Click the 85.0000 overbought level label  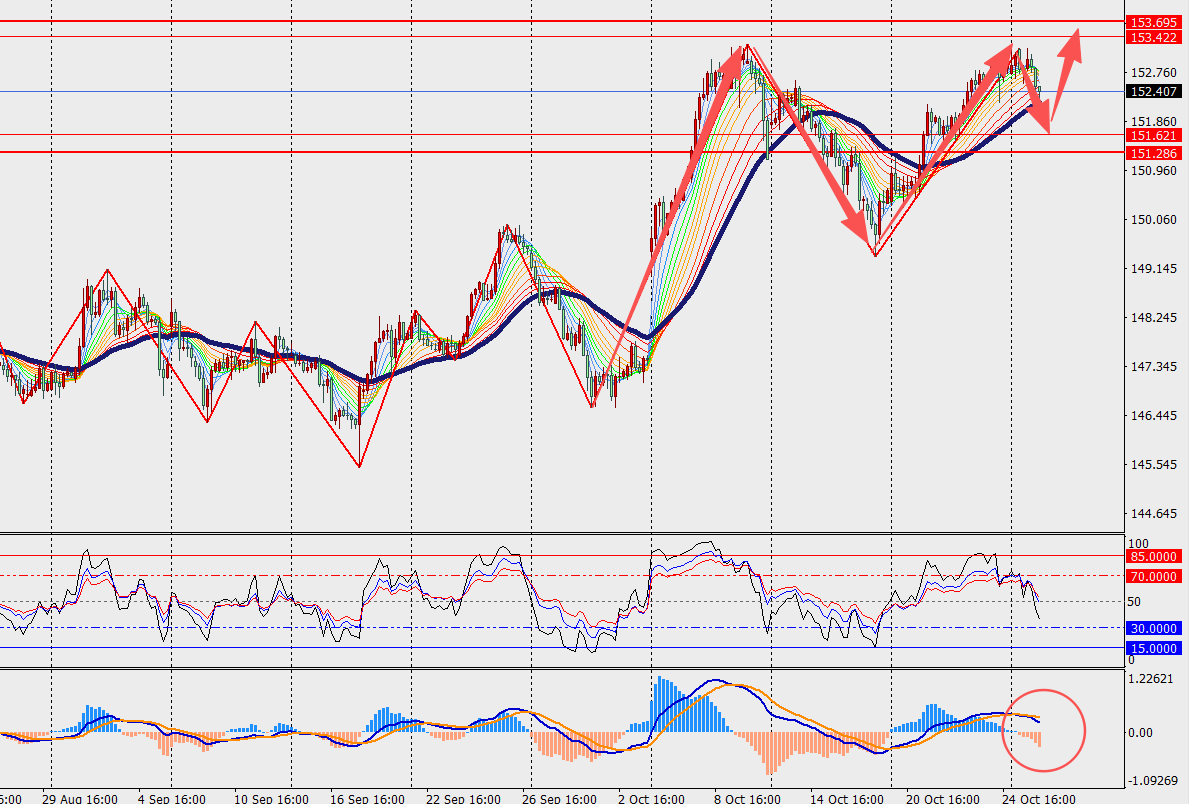tap(1155, 556)
